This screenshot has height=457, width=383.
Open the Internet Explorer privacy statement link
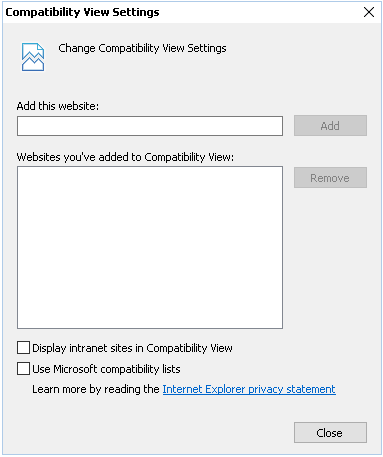tap(249, 389)
